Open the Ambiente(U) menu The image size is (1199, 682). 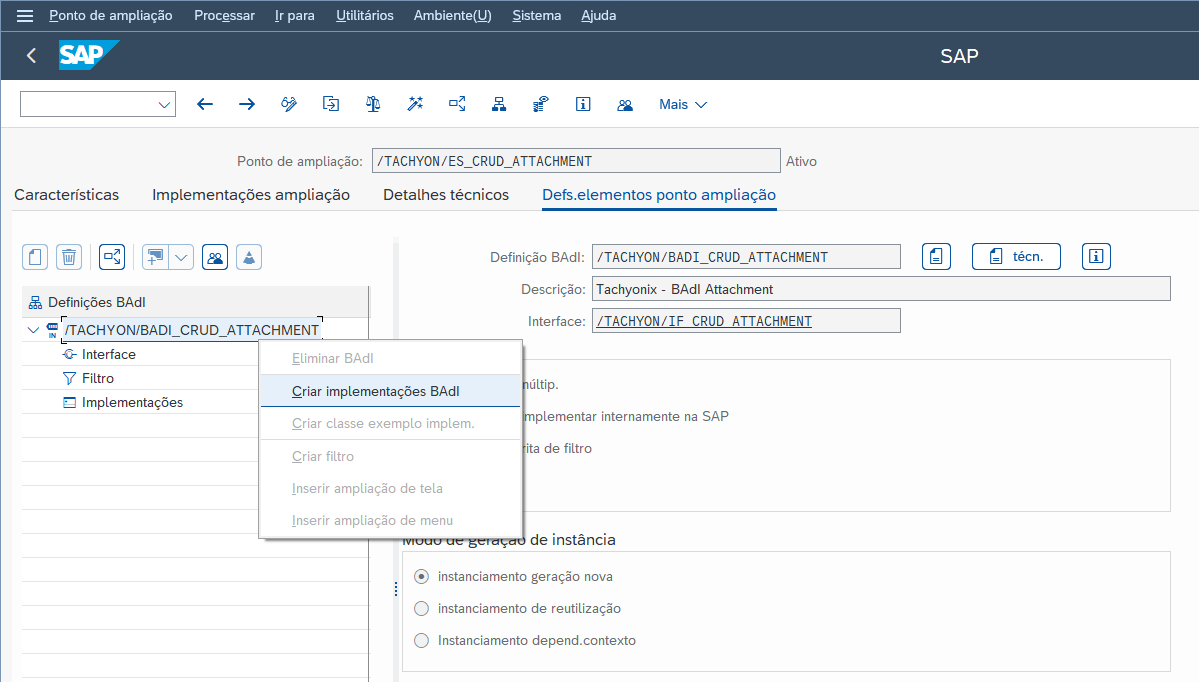click(x=453, y=15)
